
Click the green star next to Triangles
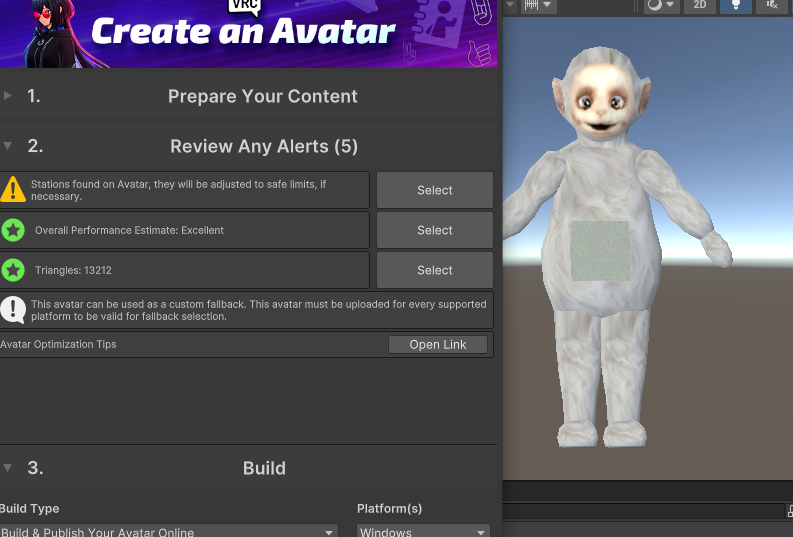point(13,270)
